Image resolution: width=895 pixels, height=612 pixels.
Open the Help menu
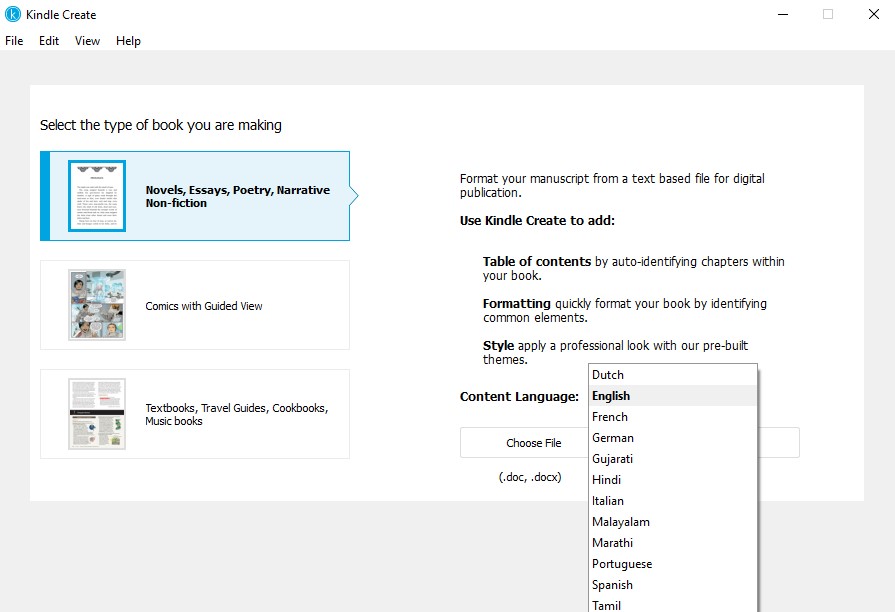pos(128,41)
